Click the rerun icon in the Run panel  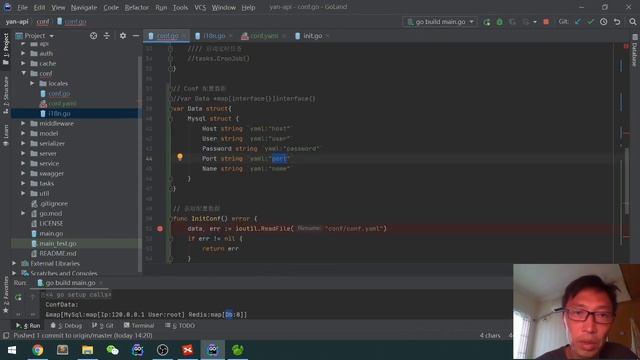coord(18,297)
